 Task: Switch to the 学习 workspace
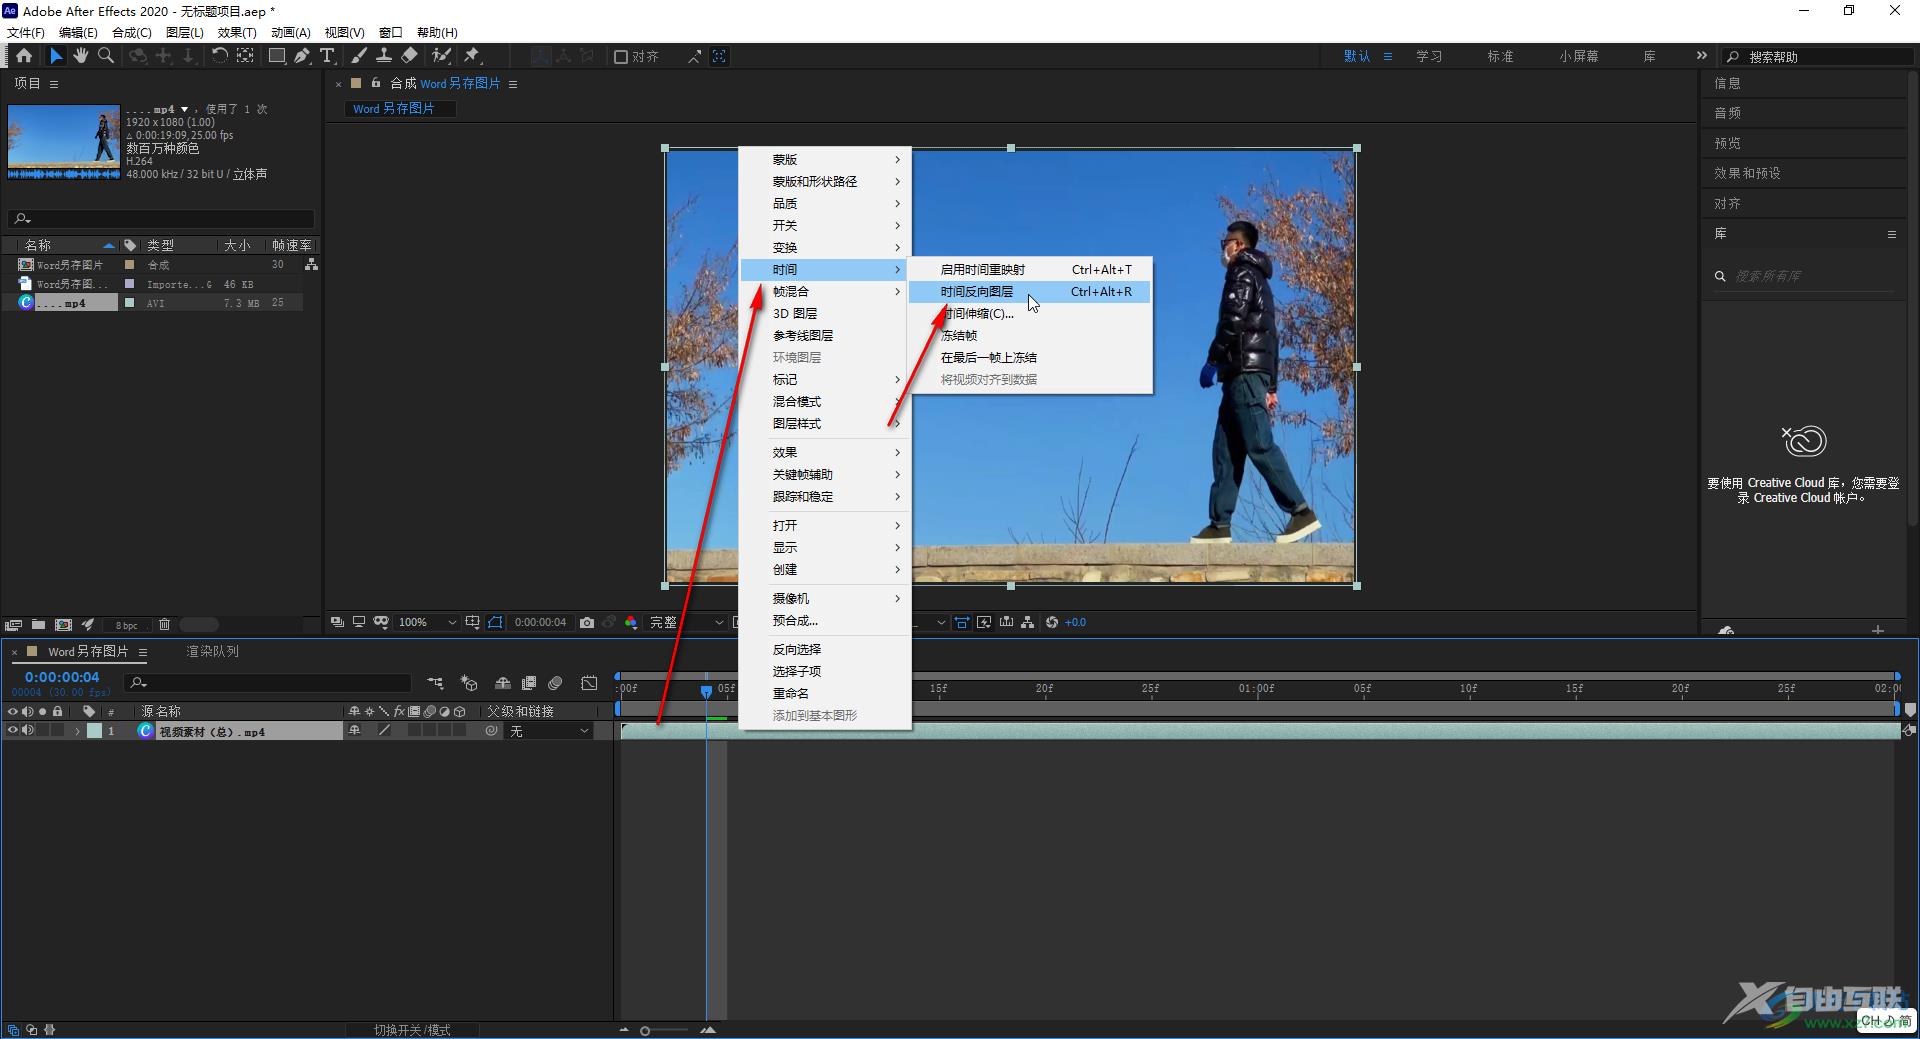1429,57
